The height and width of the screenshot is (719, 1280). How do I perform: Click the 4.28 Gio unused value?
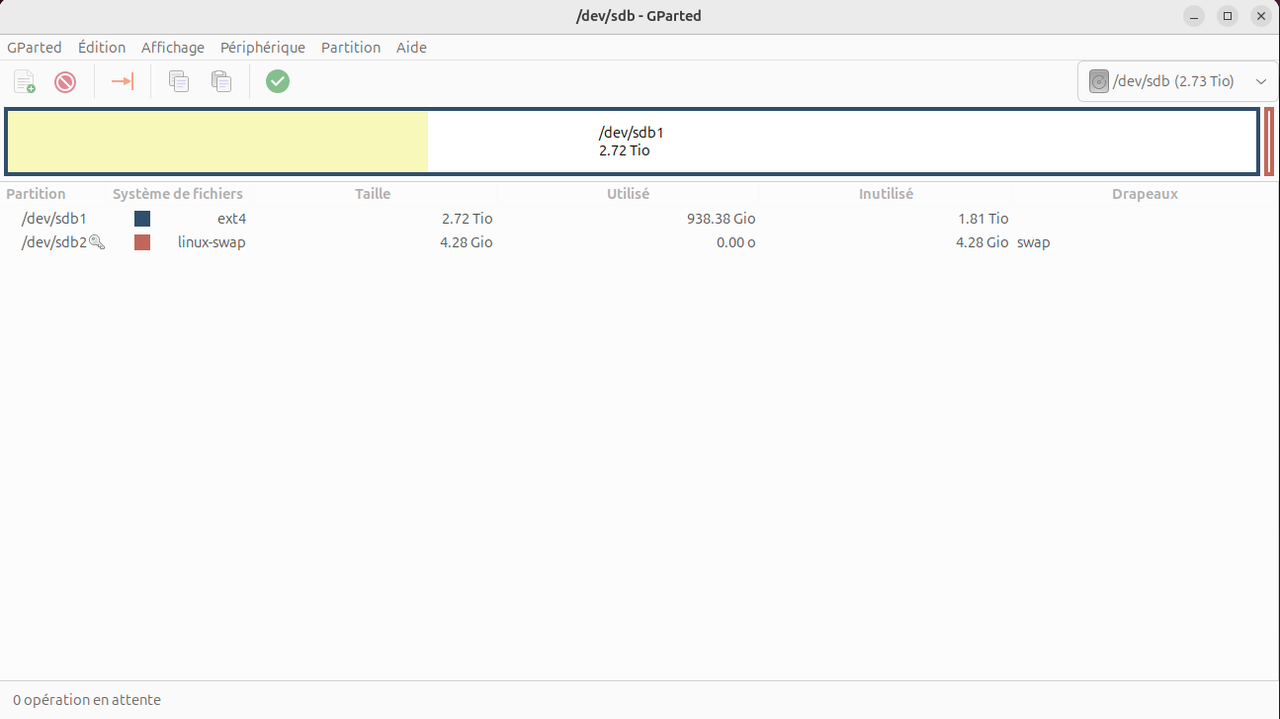982,242
